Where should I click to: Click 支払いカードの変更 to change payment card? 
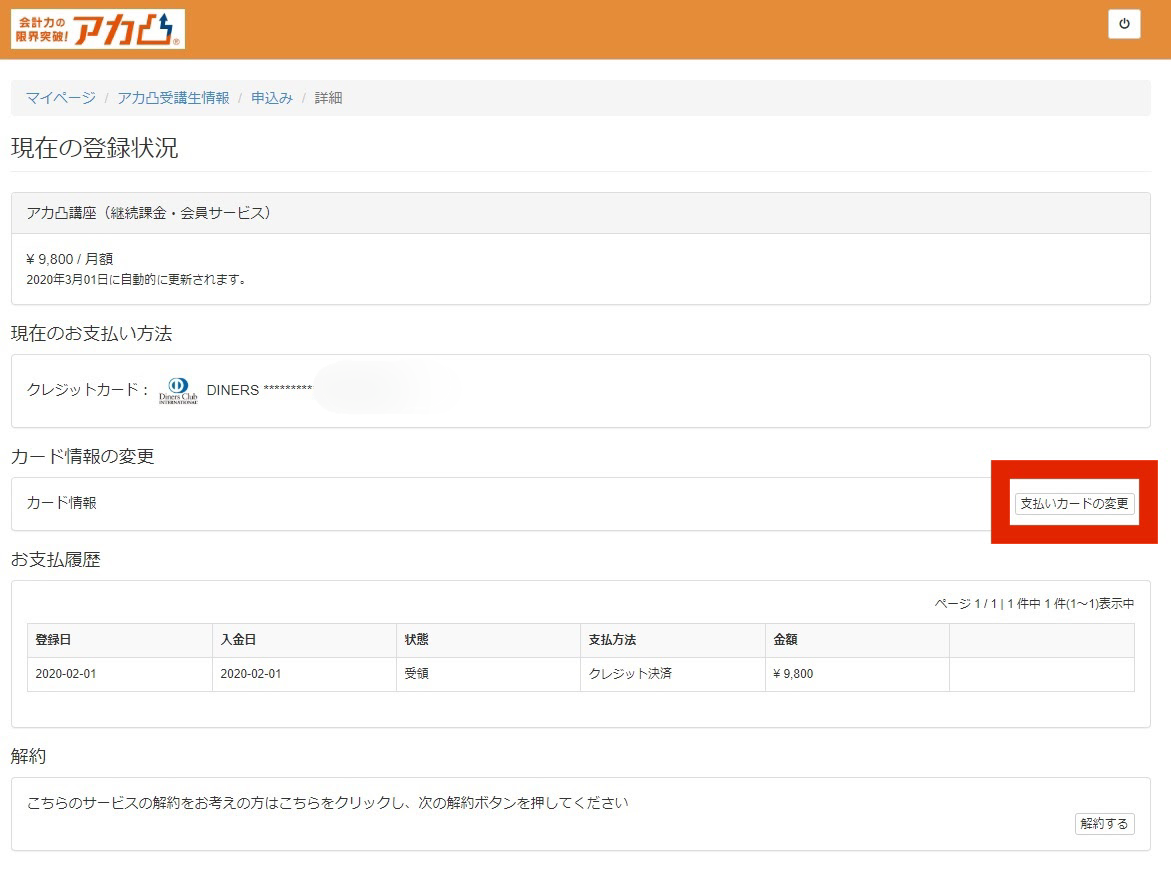[1074, 504]
